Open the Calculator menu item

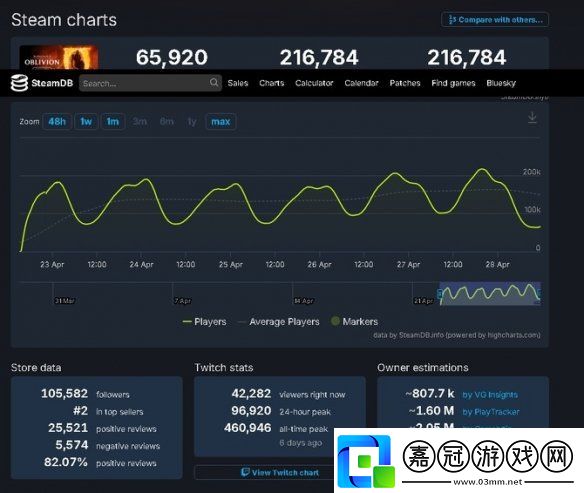click(314, 83)
